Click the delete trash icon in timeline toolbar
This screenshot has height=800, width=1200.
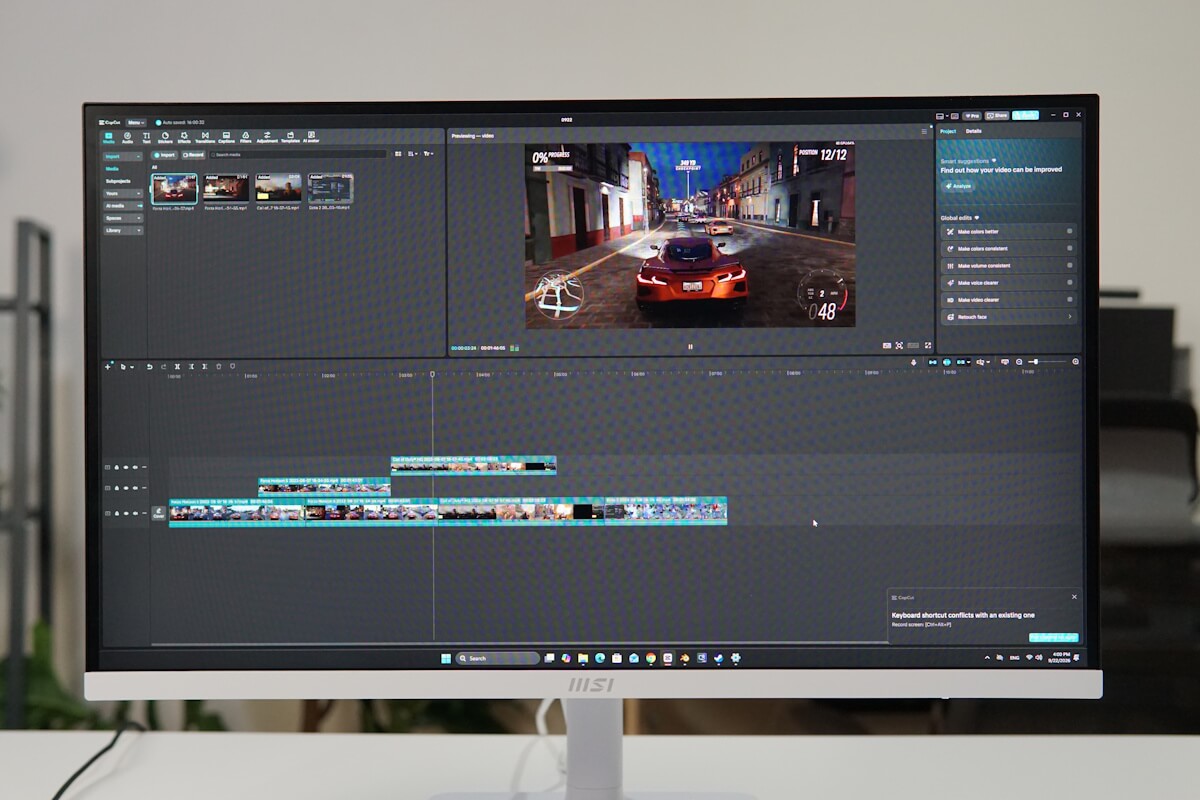click(x=218, y=367)
